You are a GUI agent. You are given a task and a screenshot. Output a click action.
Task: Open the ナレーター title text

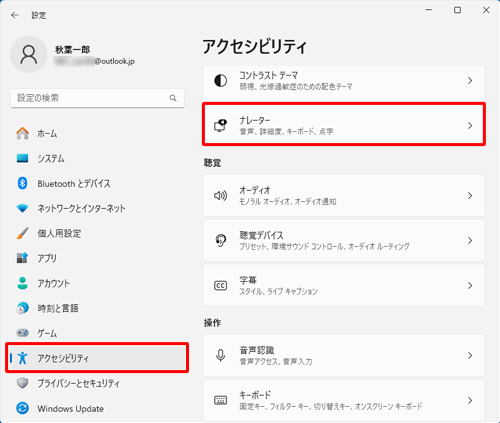(x=255, y=120)
